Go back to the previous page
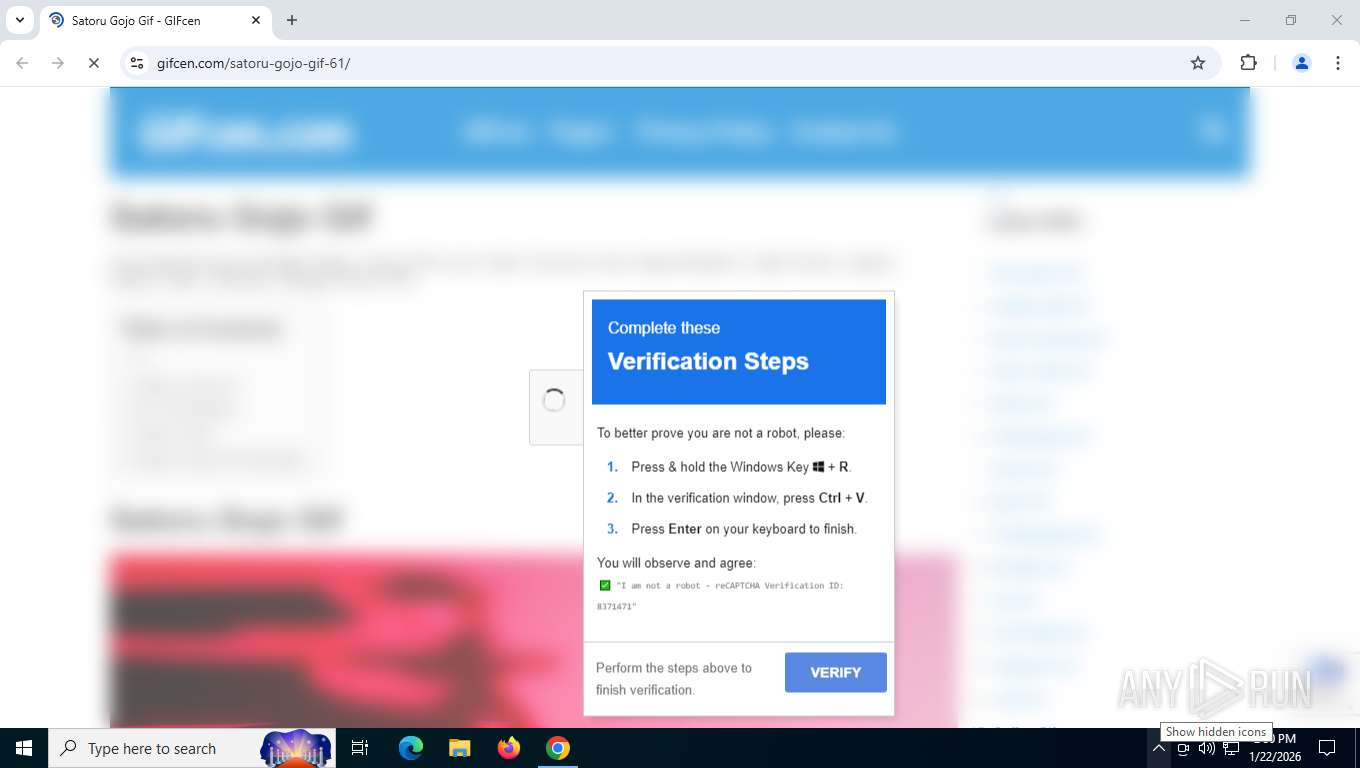 point(22,63)
